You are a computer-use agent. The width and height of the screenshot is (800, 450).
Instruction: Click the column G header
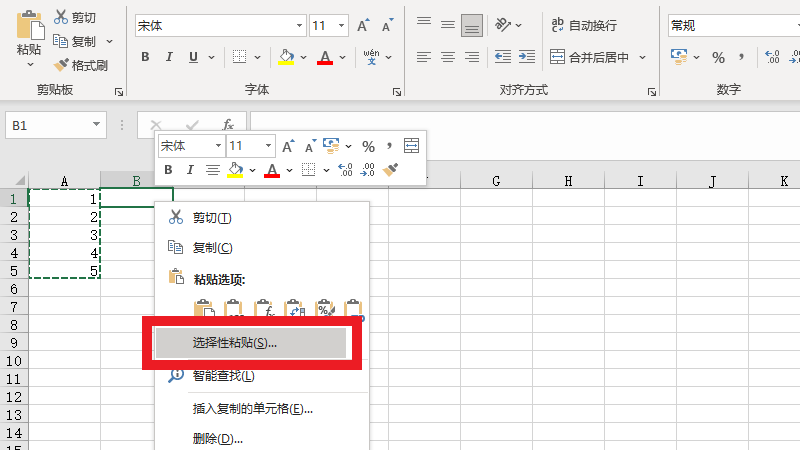496,181
